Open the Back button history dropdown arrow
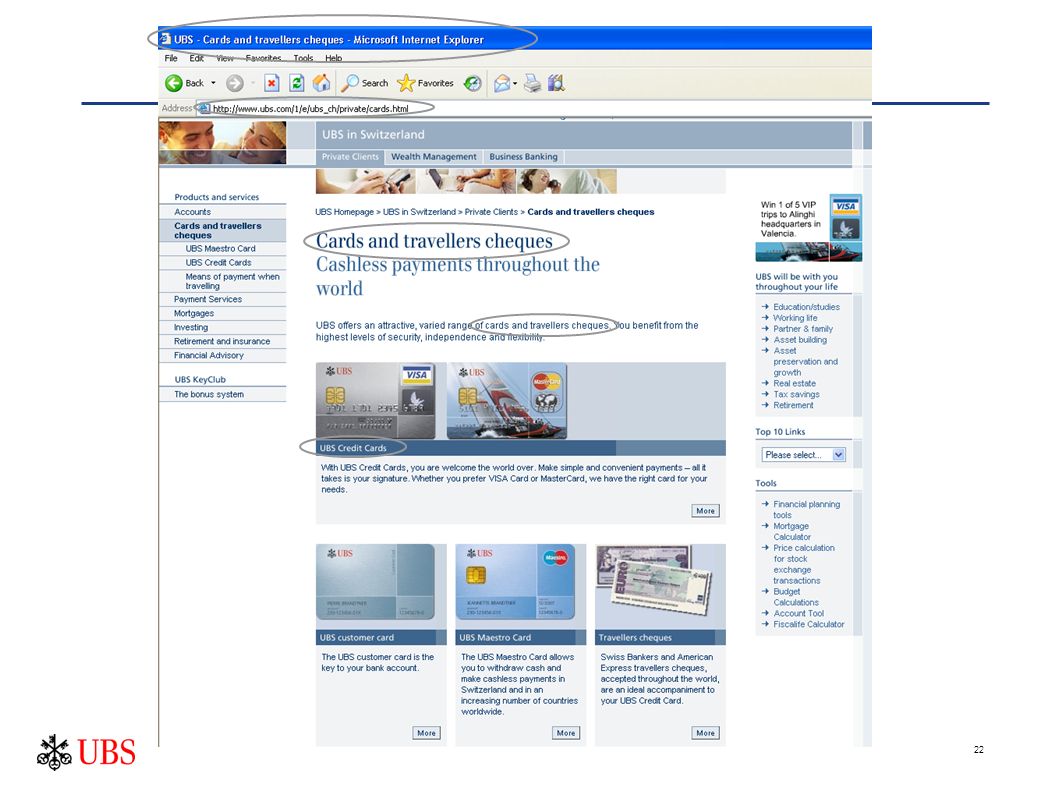This screenshot has height=792, width=1056. tap(213, 84)
